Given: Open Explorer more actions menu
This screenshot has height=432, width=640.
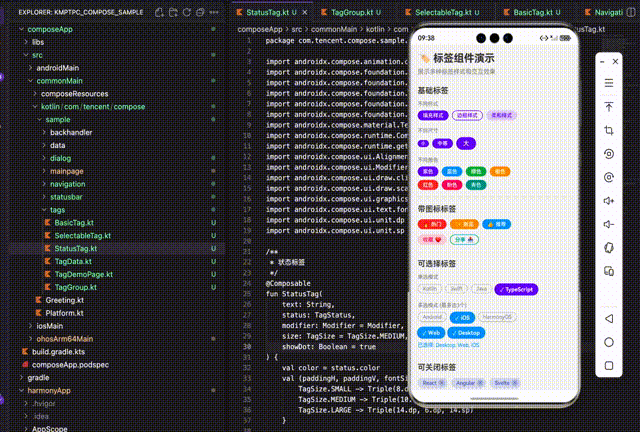Looking at the screenshot, I should [214, 12].
